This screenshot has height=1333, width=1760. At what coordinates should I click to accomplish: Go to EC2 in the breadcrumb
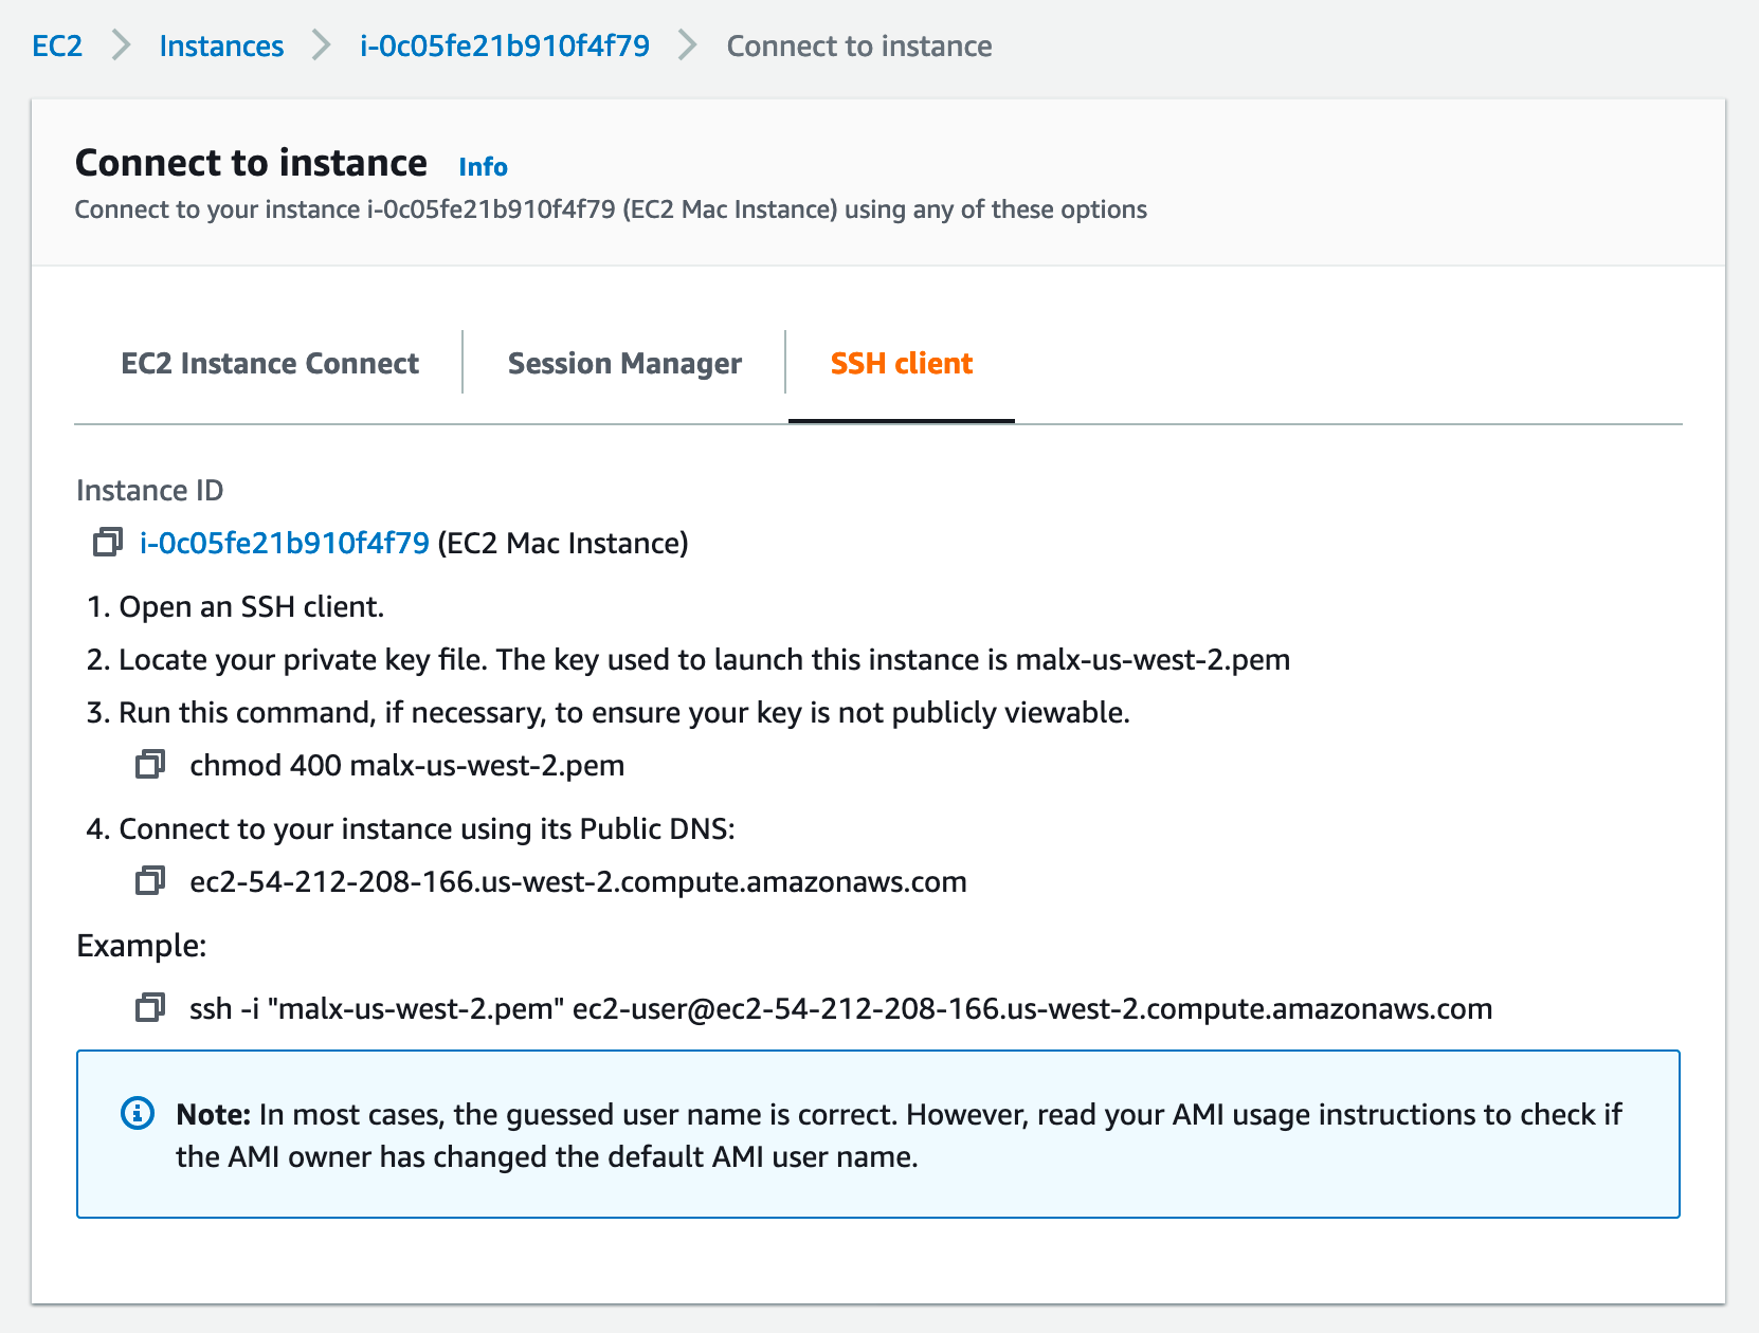coord(57,46)
